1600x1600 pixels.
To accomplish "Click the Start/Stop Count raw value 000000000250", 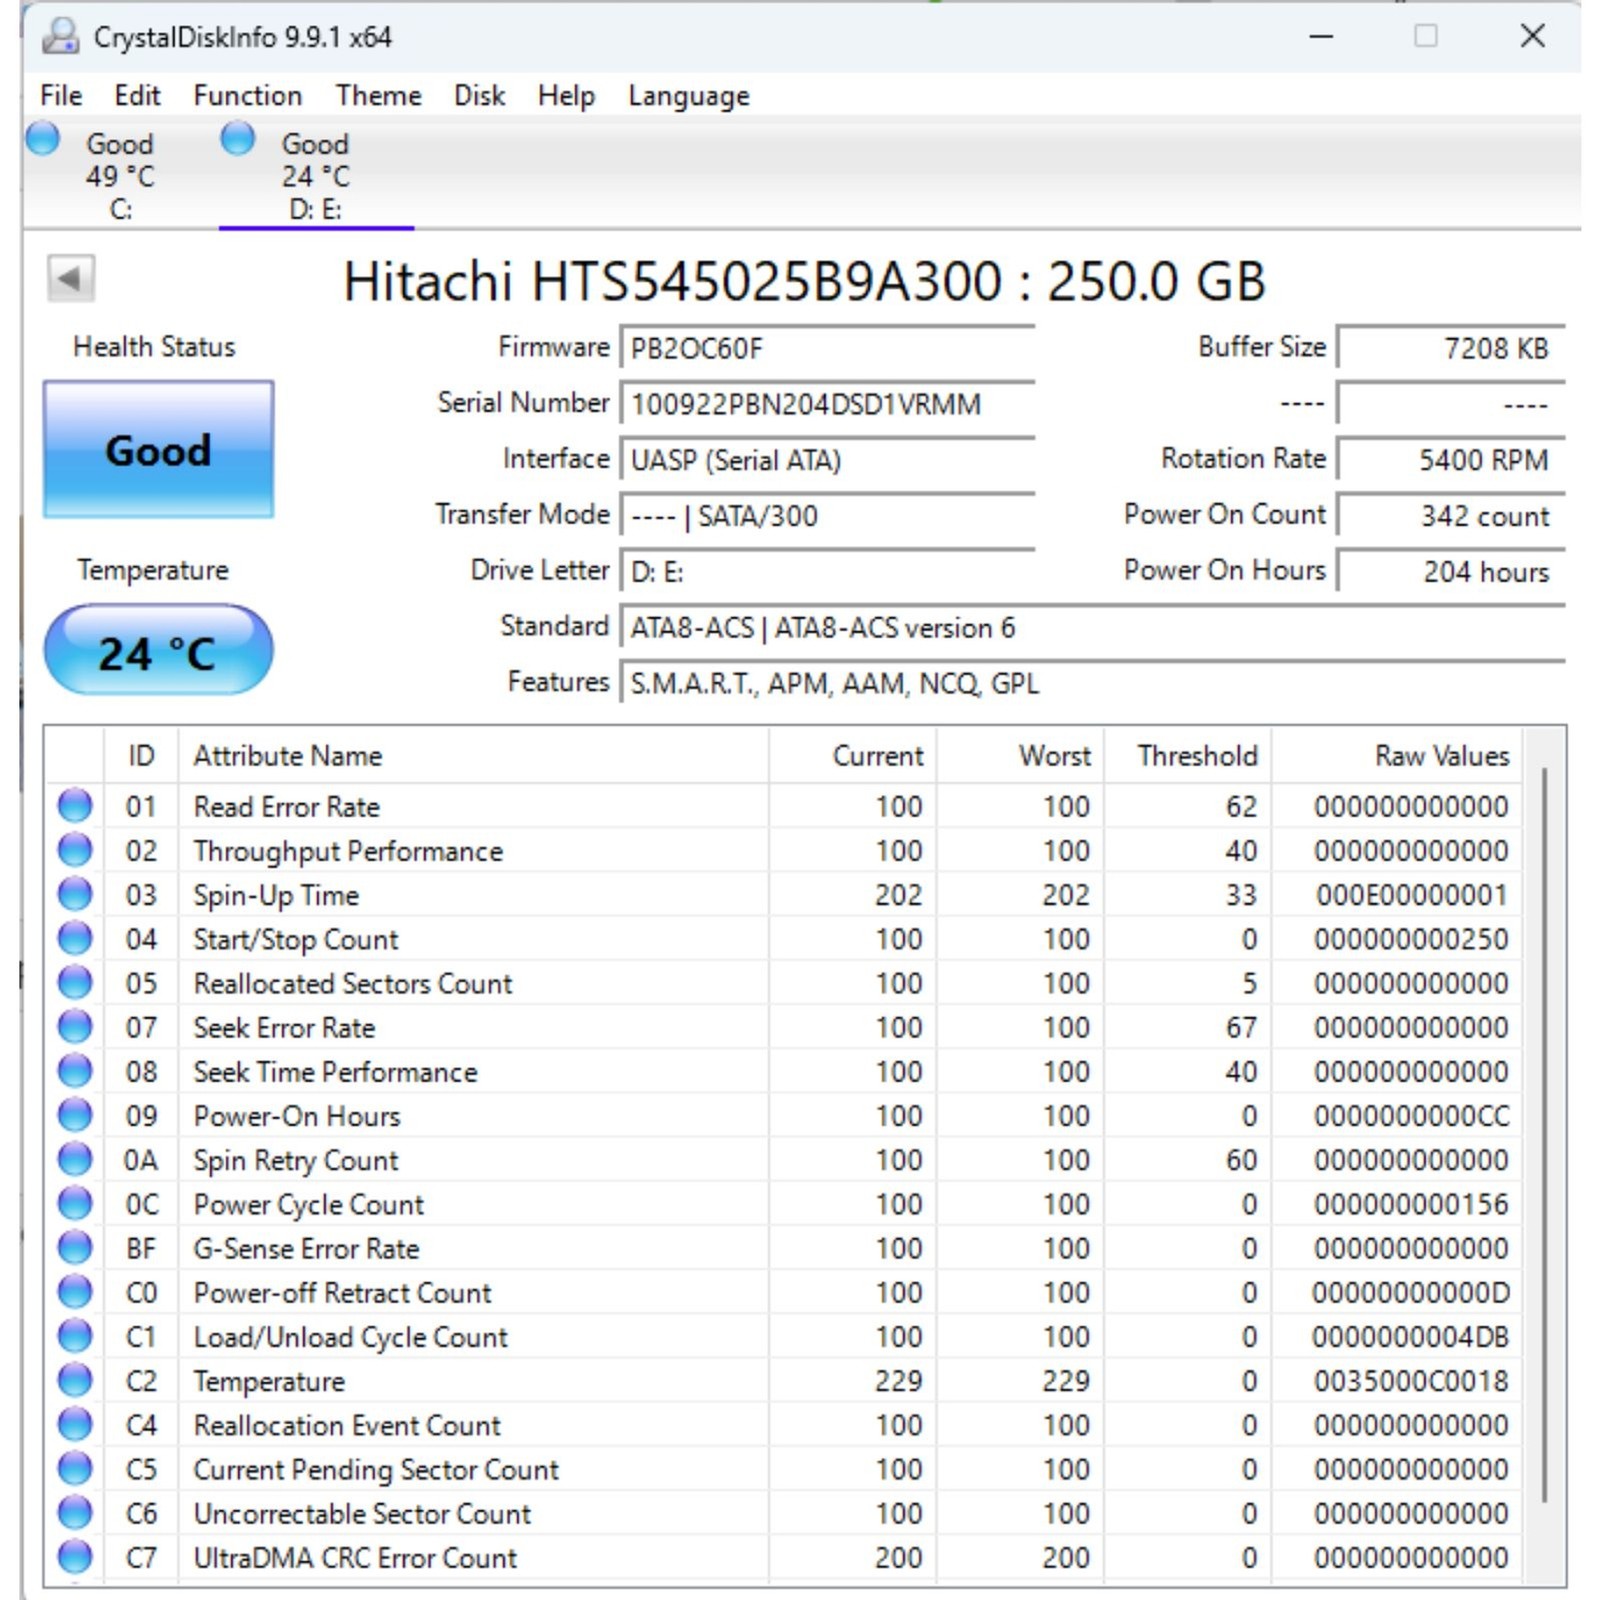I will click(x=1410, y=939).
